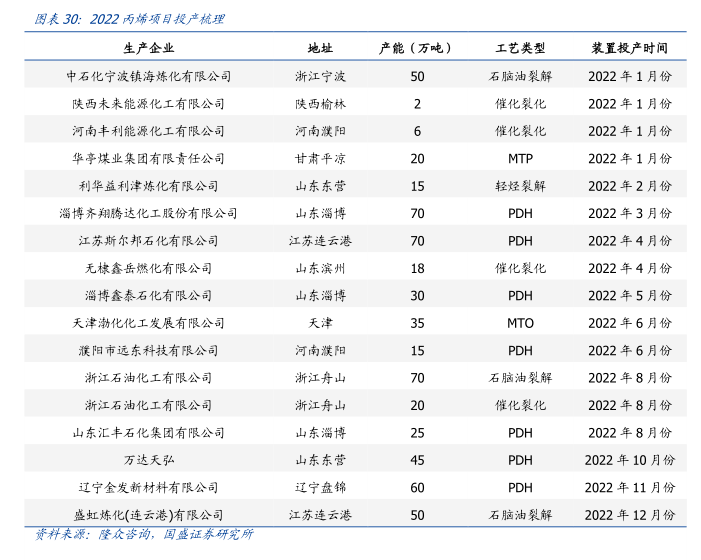
Task: Select the 轻烃裂解 process cell
Action: pyautogui.click(x=520, y=186)
